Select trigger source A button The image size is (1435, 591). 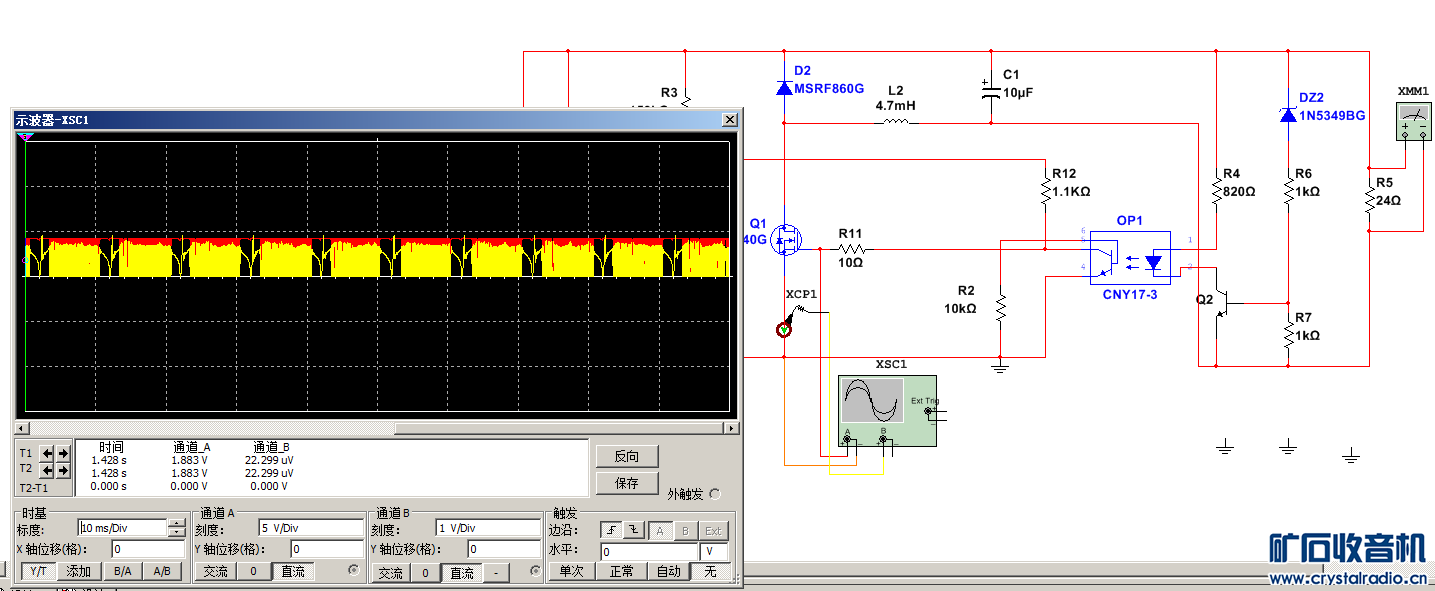662,530
